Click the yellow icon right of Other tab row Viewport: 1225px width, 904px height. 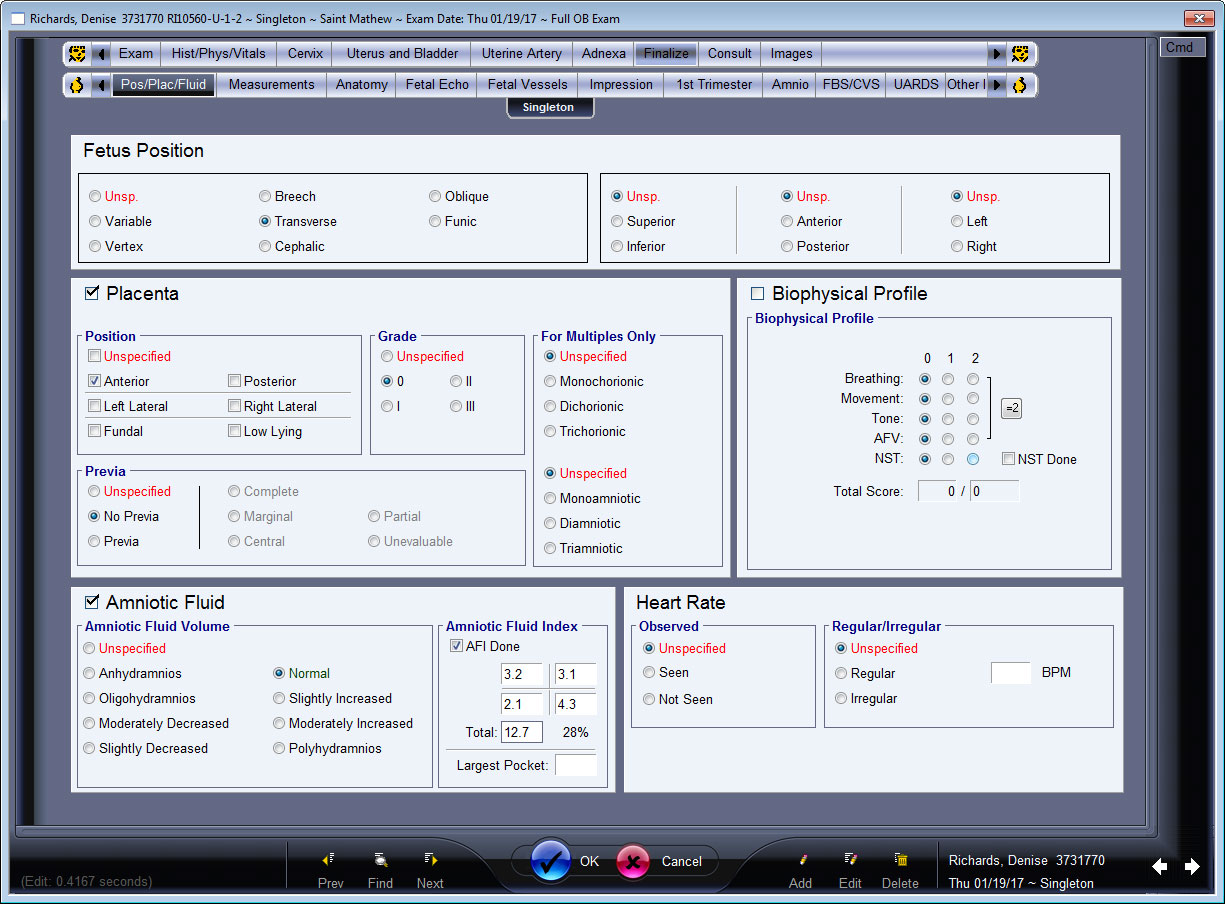[x=1019, y=85]
